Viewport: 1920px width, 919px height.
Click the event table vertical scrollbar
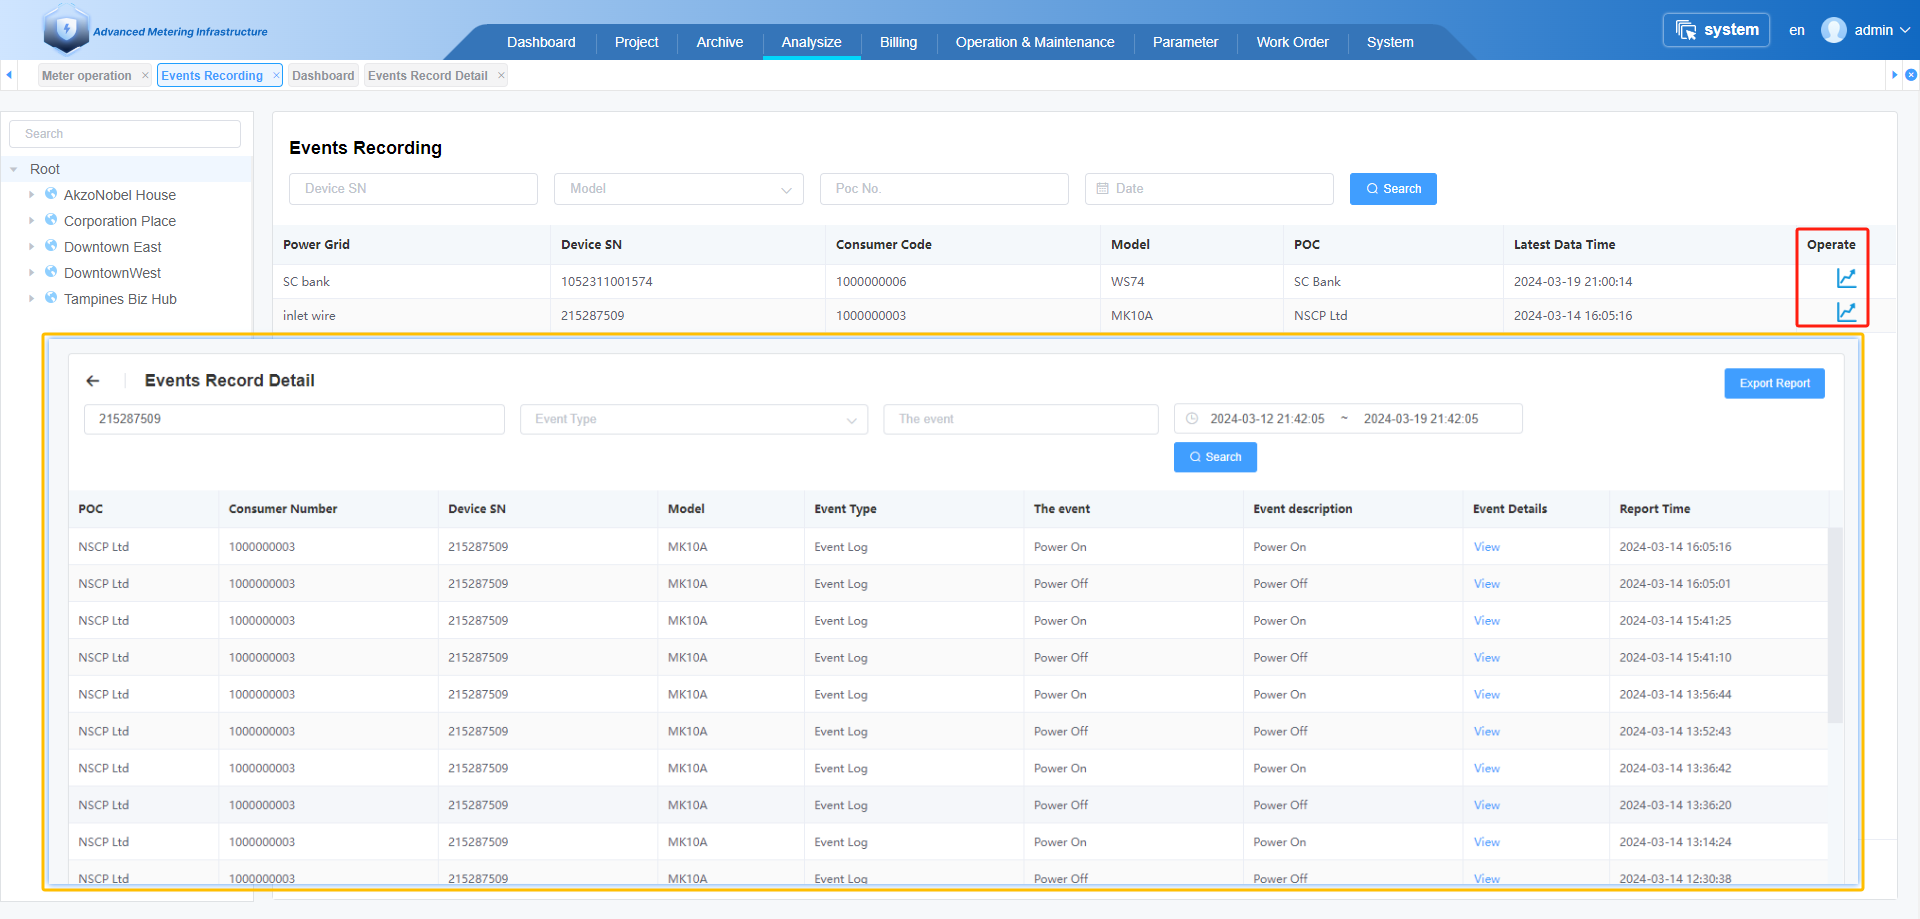pyautogui.click(x=1835, y=625)
